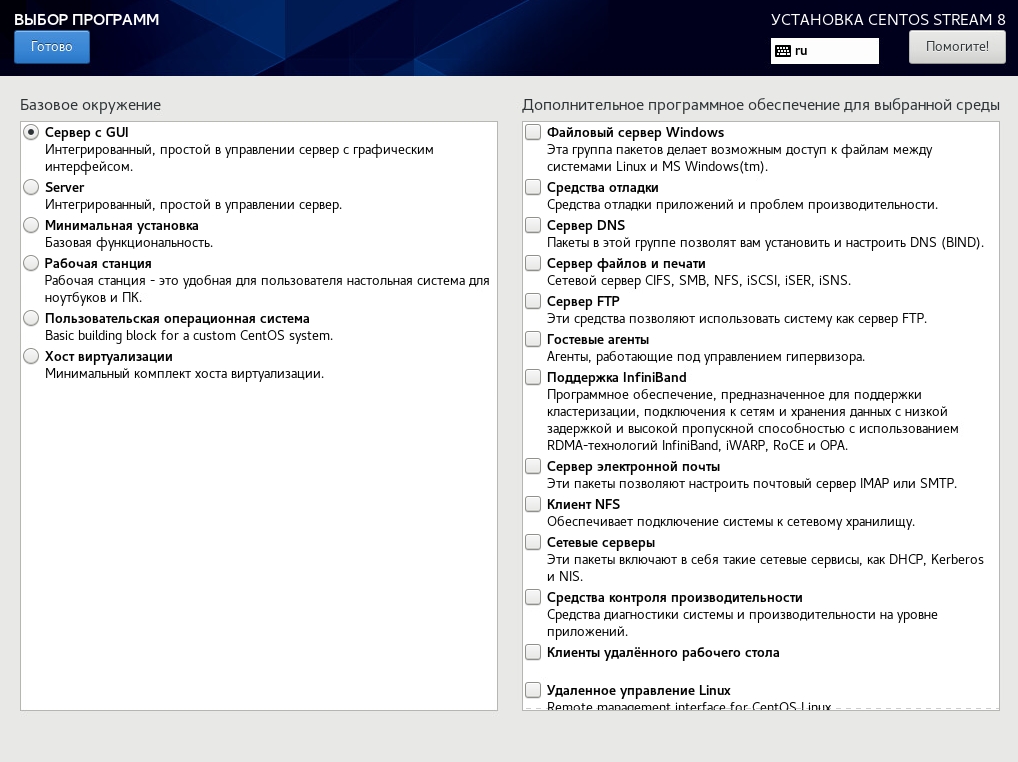Click the description 'Базовая функциональность.'
Viewport: 1018px width, 762px height.
click(x=129, y=243)
